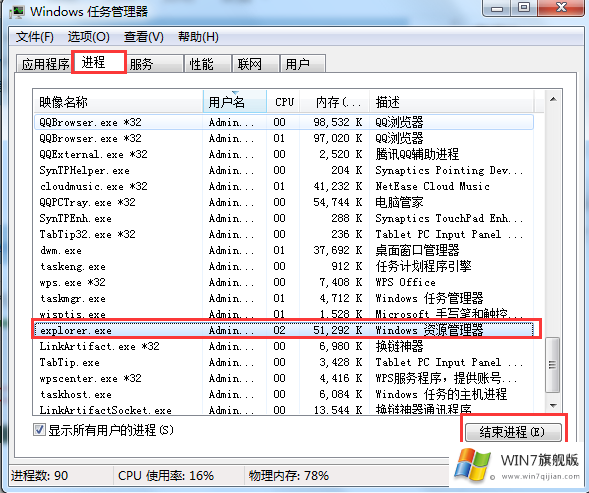
Task: Switch to the 用户 tab
Action: click(303, 64)
